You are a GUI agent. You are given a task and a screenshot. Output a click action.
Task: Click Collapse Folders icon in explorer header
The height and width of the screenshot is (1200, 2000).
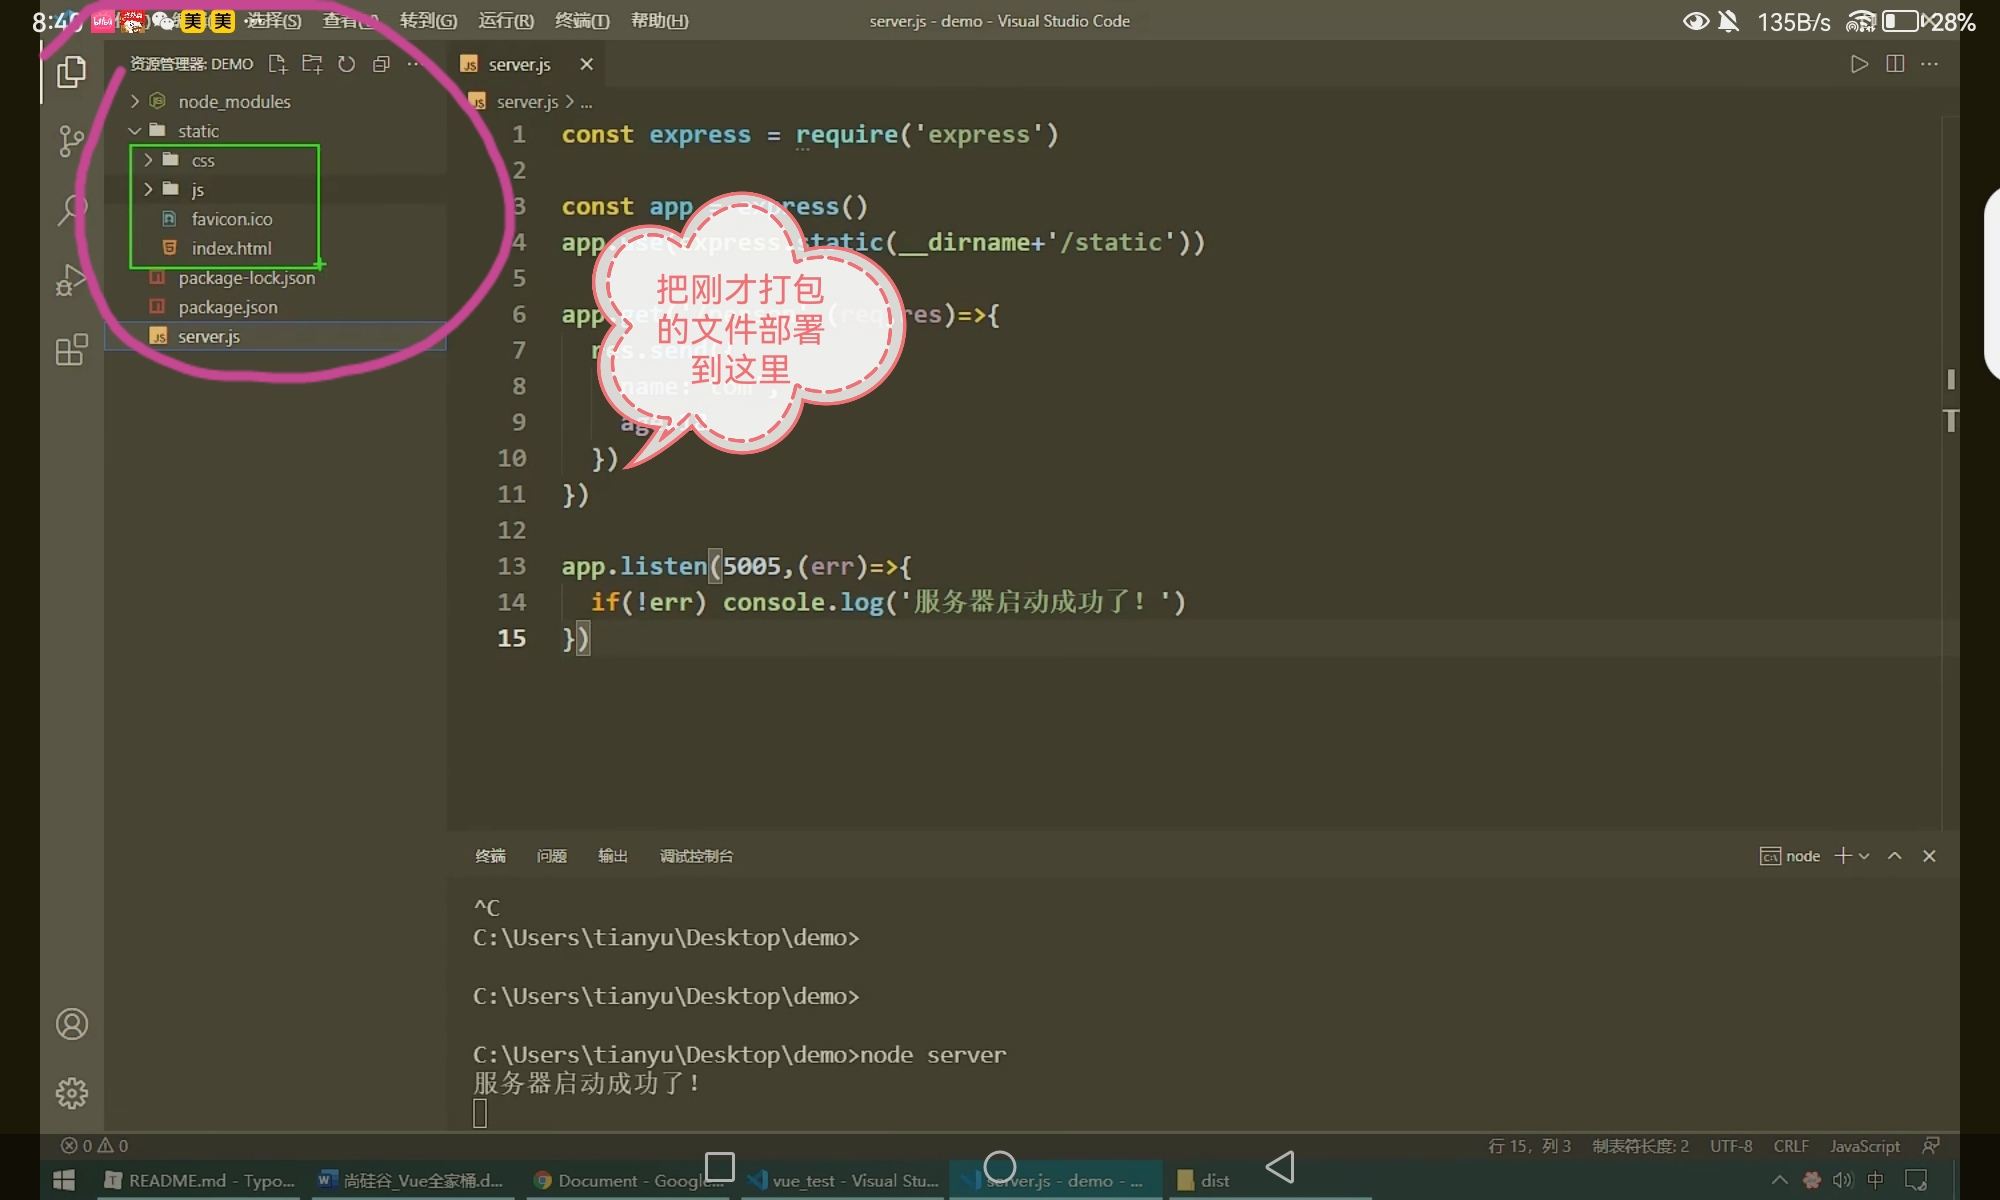tap(381, 64)
